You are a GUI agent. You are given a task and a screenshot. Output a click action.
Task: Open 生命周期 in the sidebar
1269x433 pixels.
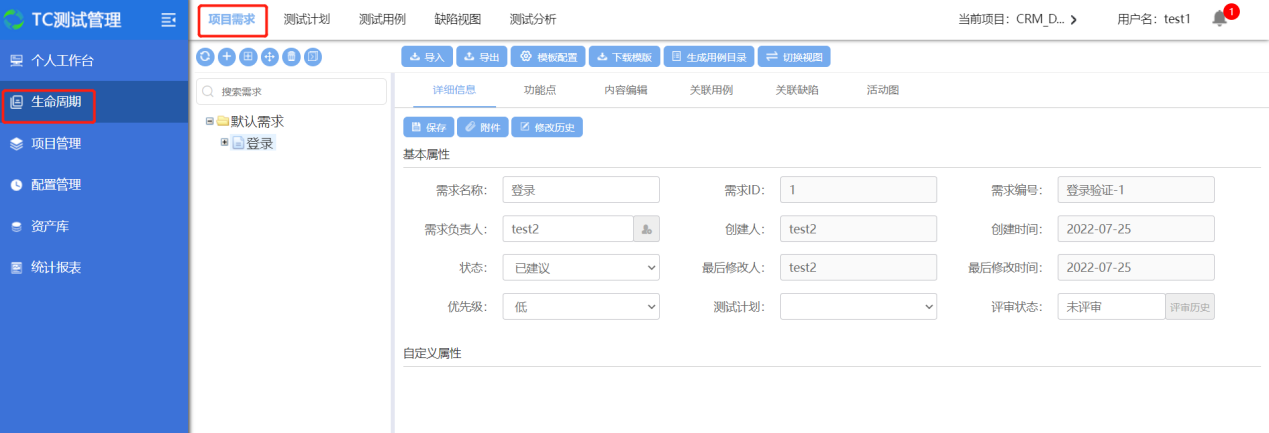click(x=94, y=102)
